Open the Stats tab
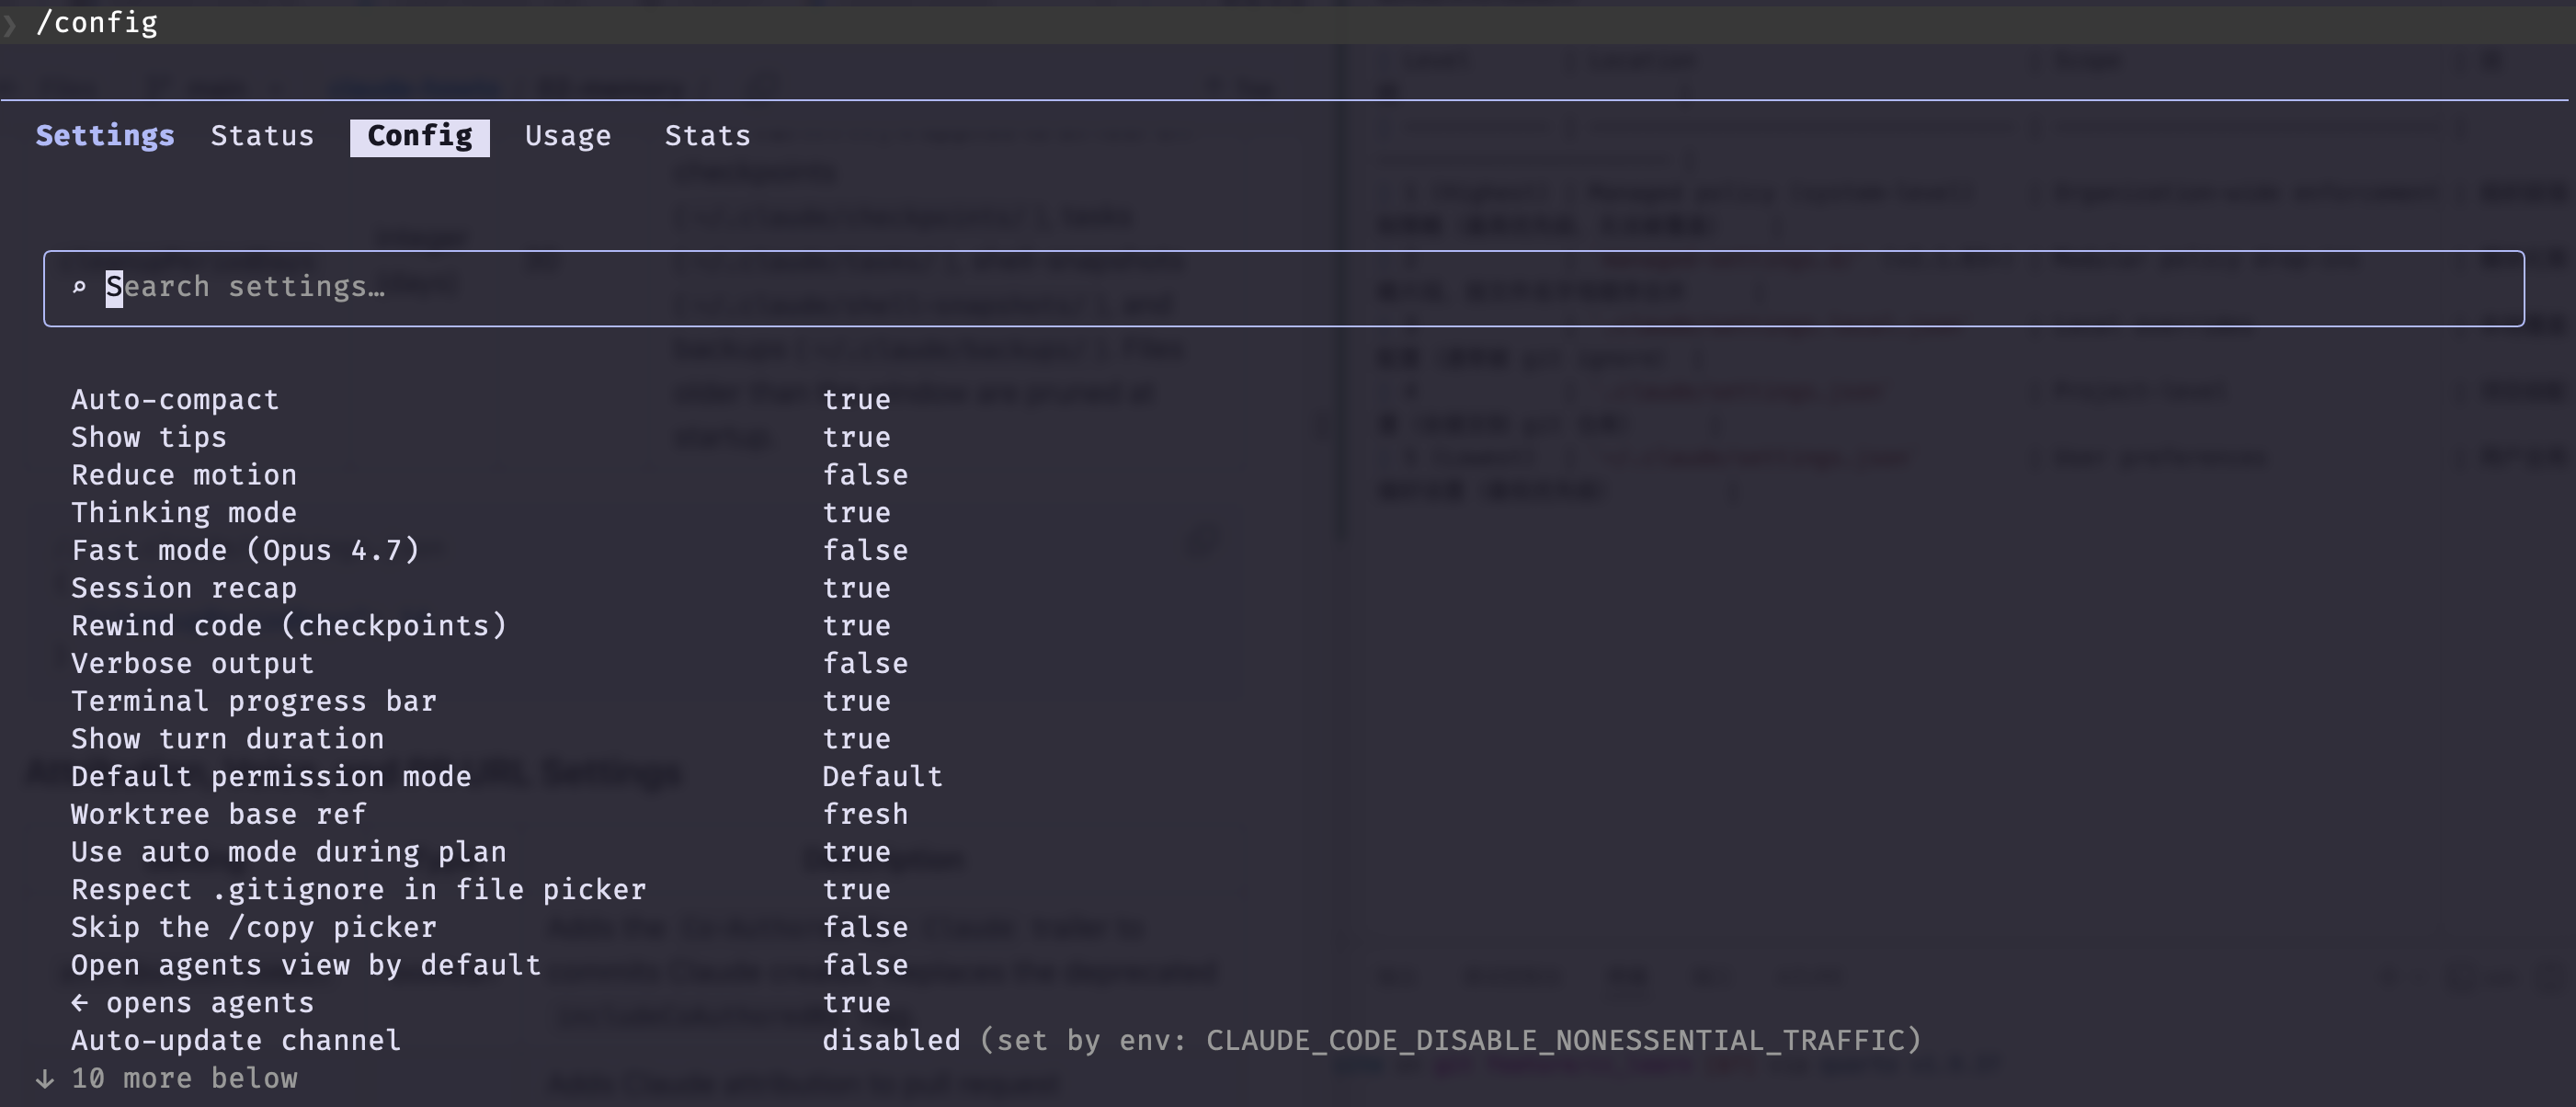 [708, 136]
